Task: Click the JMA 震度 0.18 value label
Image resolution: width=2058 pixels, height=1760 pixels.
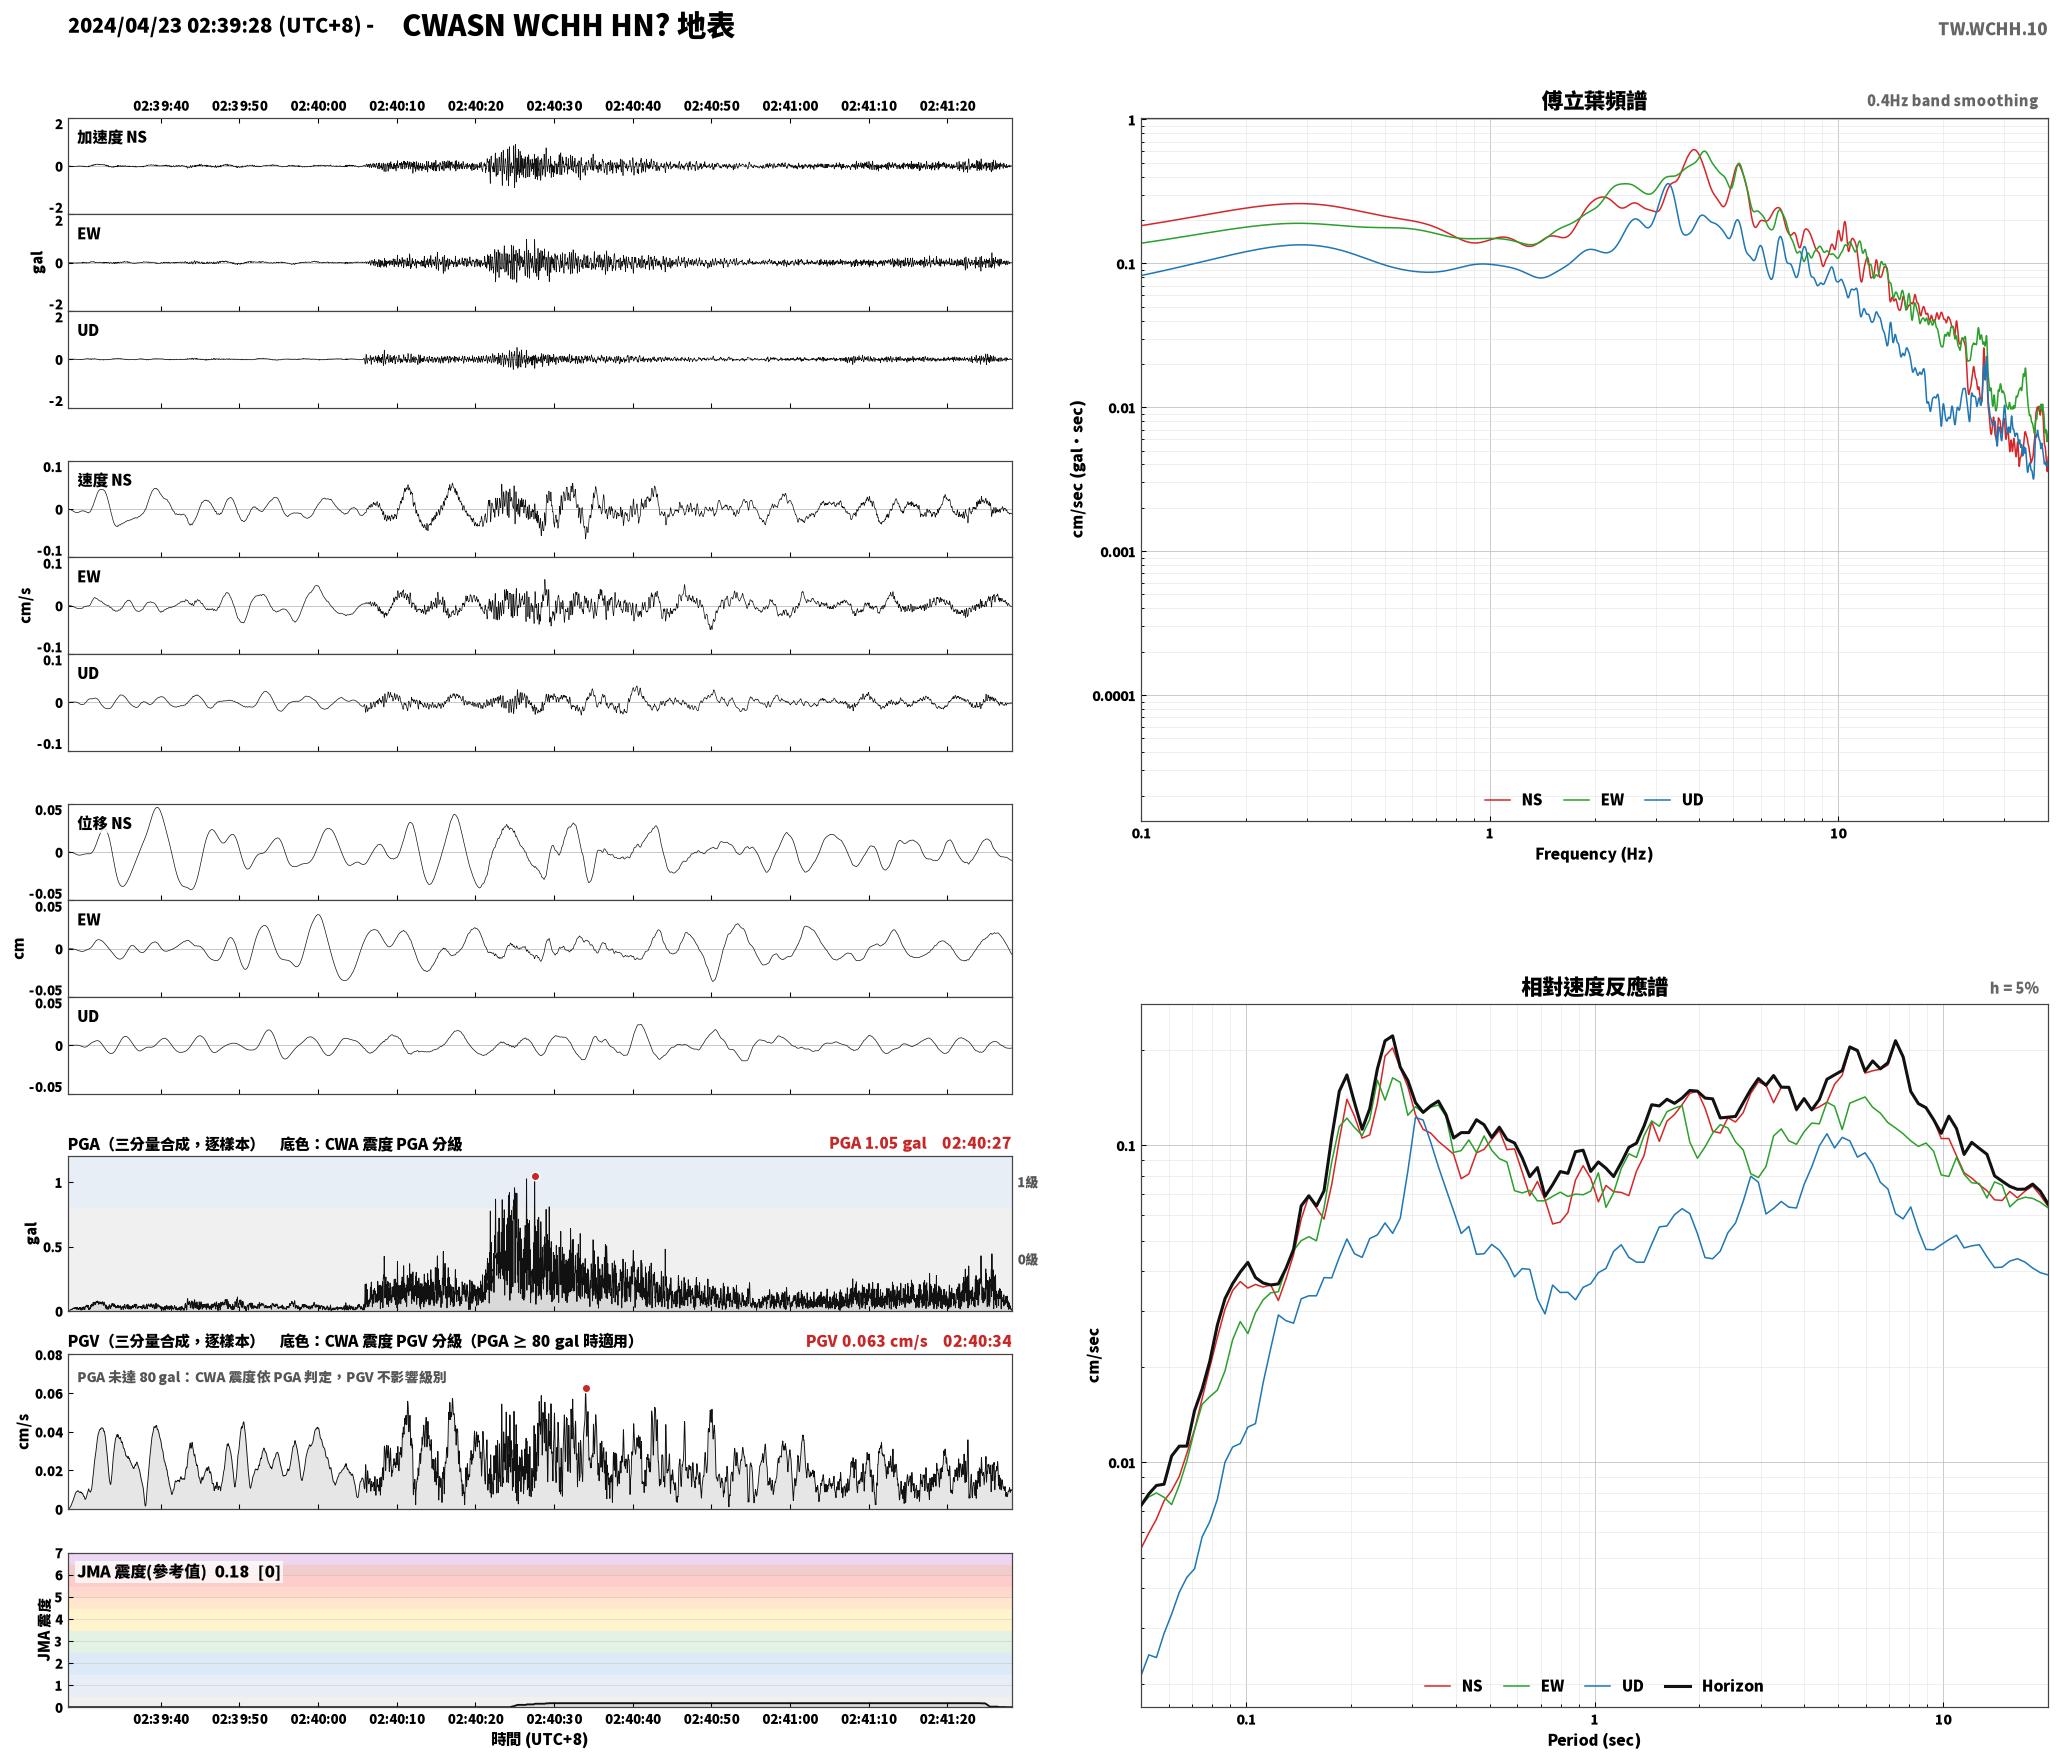Action: (179, 1572)
